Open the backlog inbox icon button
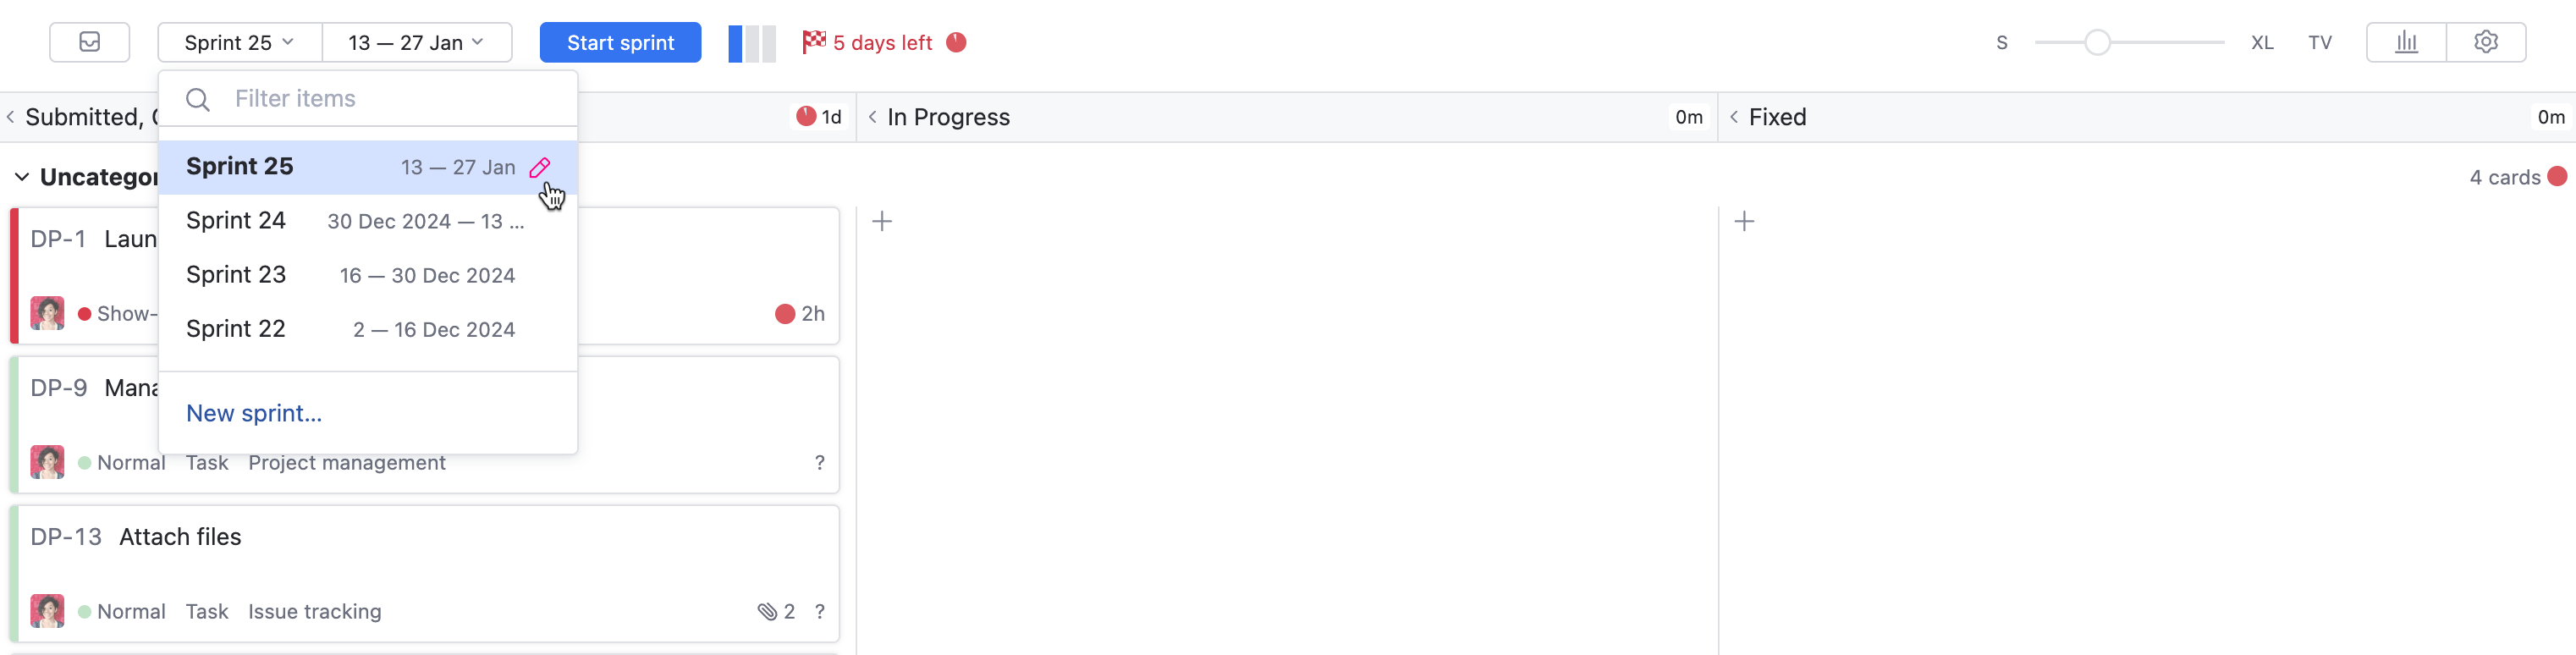Screen dimensions: 2576x655 pyautogui.click(x=90, y=42)
